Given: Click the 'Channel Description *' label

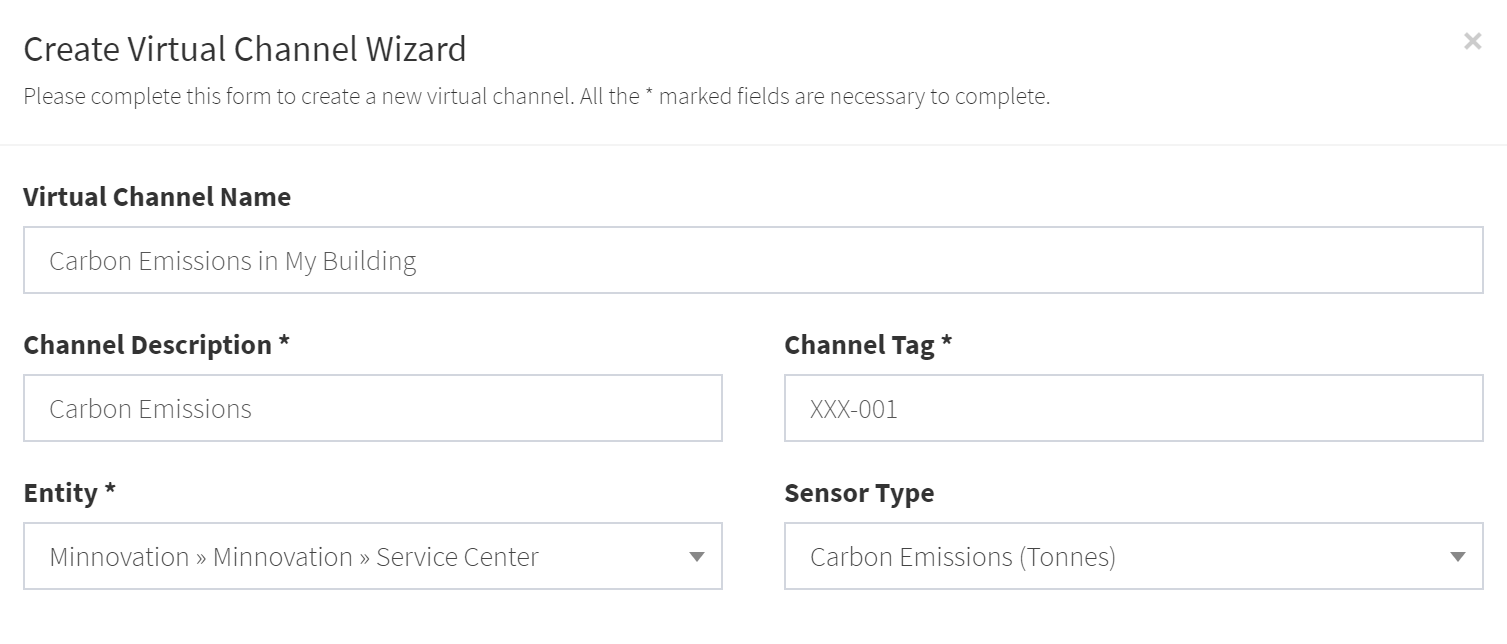Looking at the screenshot, I should point(157,345).
